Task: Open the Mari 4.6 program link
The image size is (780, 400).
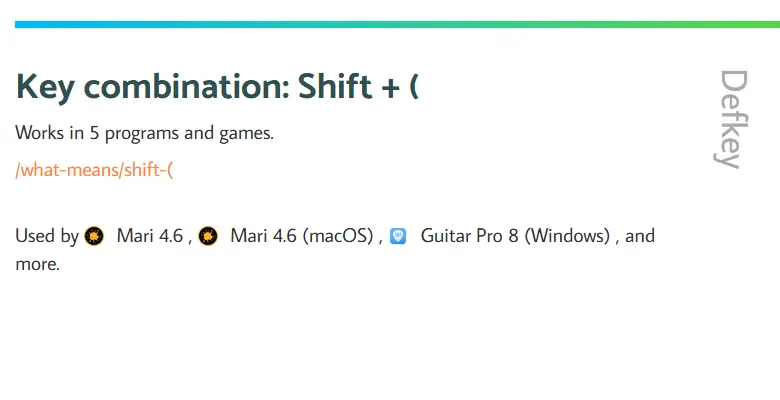Action: pyautogui.click(x=150, y=236)
